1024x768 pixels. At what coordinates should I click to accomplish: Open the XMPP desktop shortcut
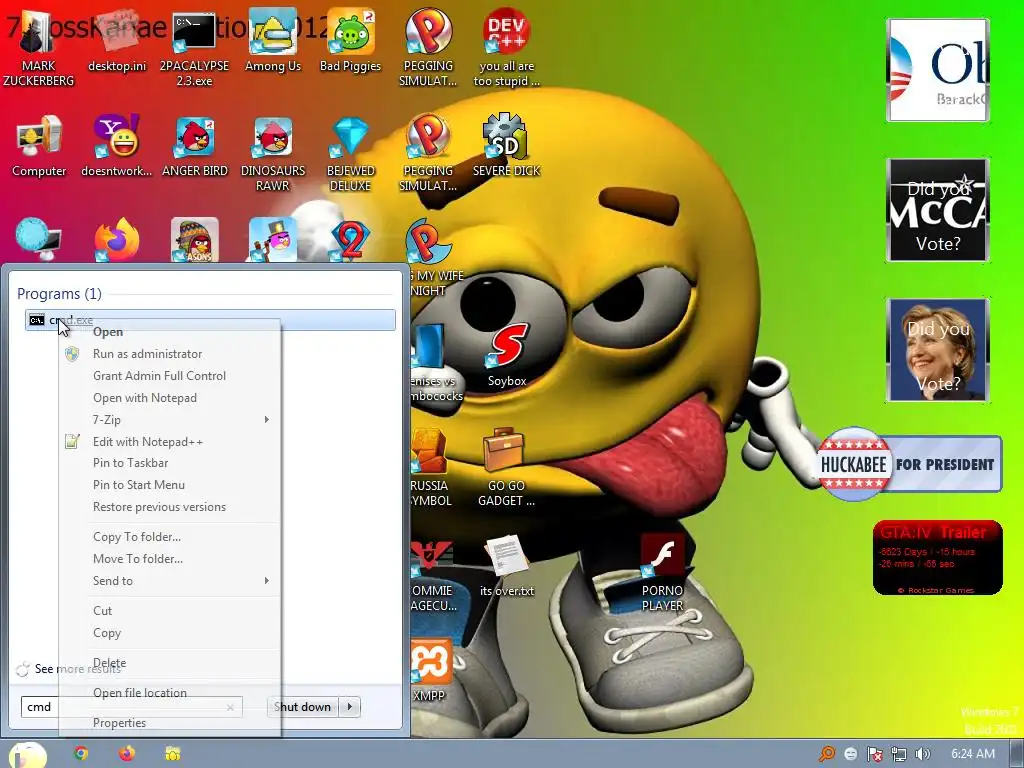(x=430, y=670)
